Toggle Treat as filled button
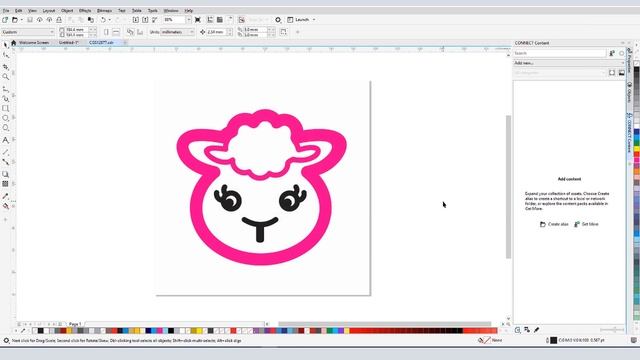The height and width of the screenshot is (360, 640). pyautogui.click(x=284, y=32)
